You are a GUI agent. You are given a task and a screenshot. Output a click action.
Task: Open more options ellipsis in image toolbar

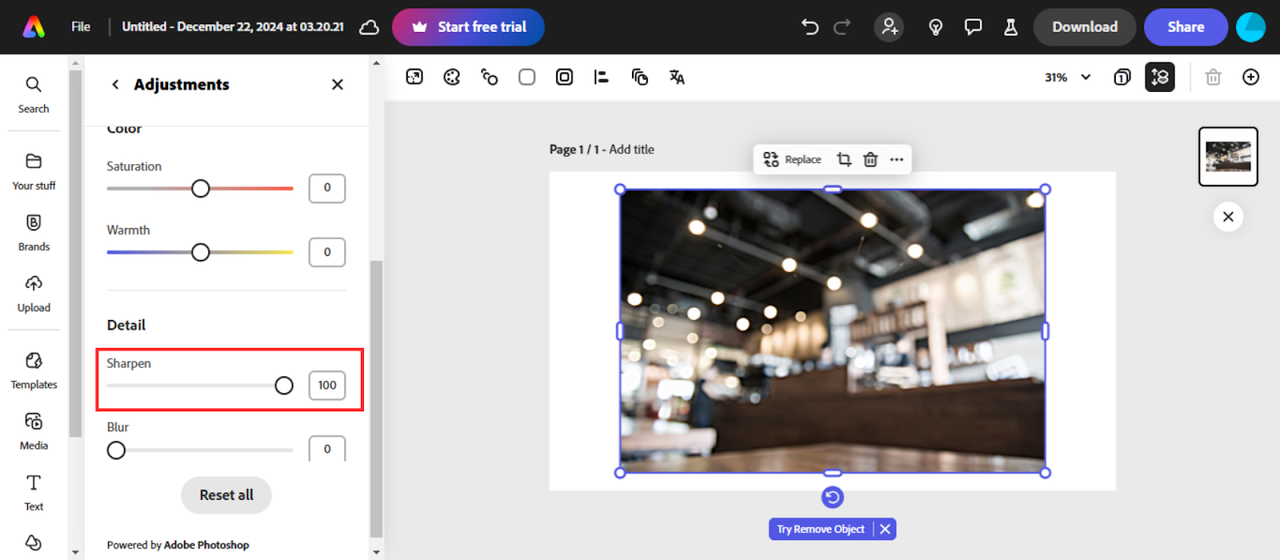(x=896, y=159)
